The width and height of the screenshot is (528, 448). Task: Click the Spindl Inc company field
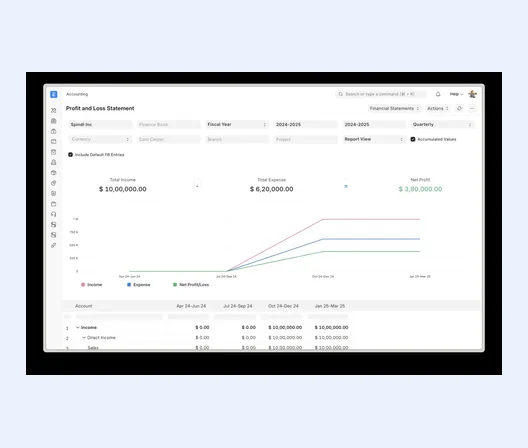pos(100,125)
